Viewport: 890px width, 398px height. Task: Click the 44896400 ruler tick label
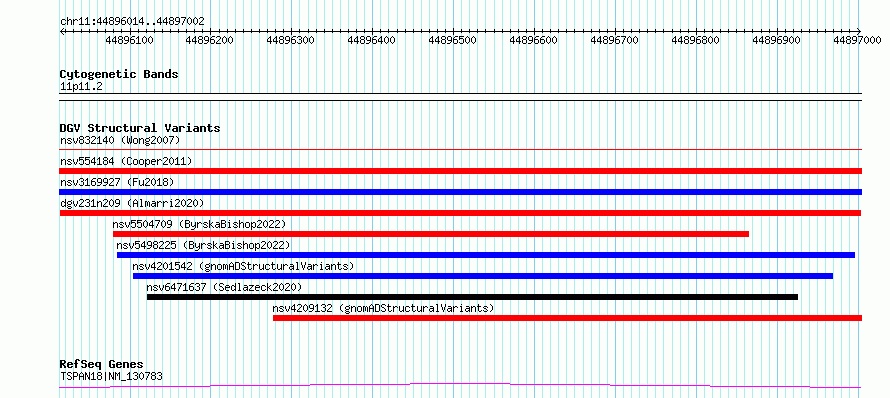[x=372, y=40]
